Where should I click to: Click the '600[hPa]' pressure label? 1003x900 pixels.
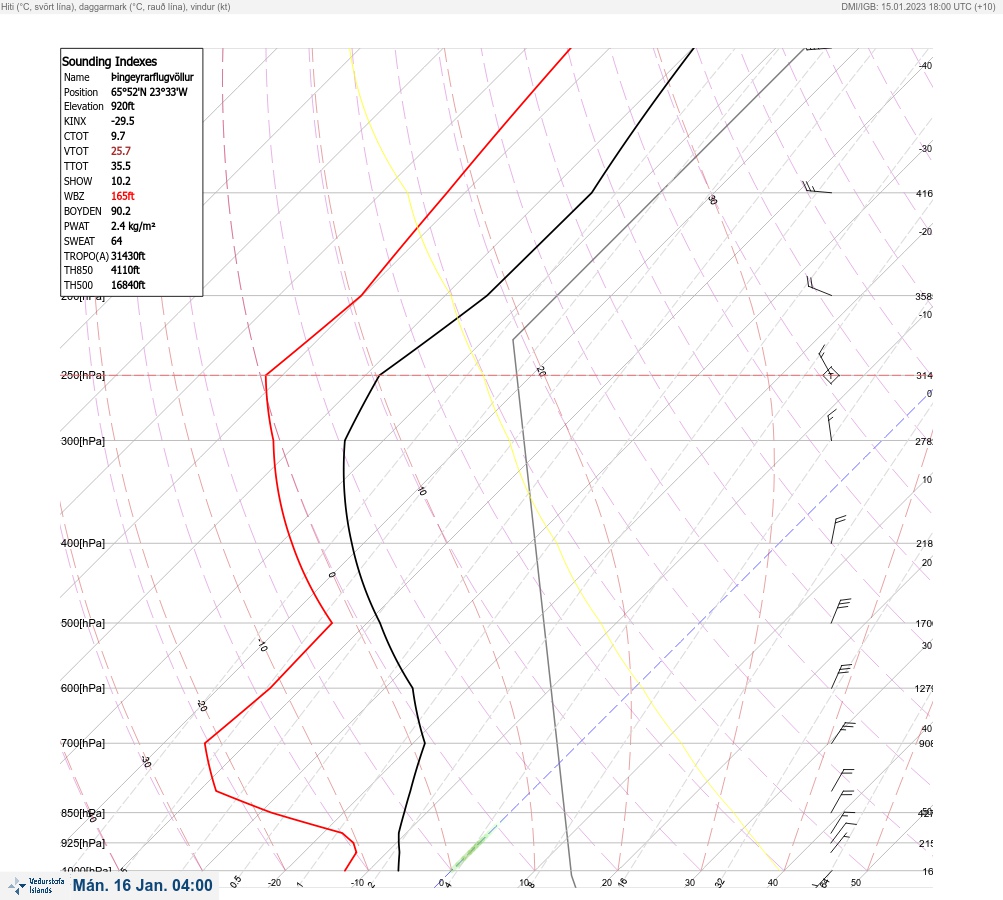coord(83,688)
